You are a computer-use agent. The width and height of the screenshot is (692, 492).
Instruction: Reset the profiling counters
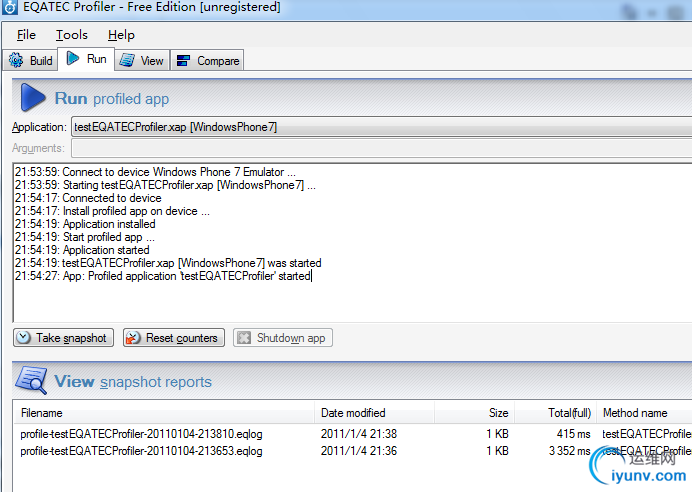[173, 338]
